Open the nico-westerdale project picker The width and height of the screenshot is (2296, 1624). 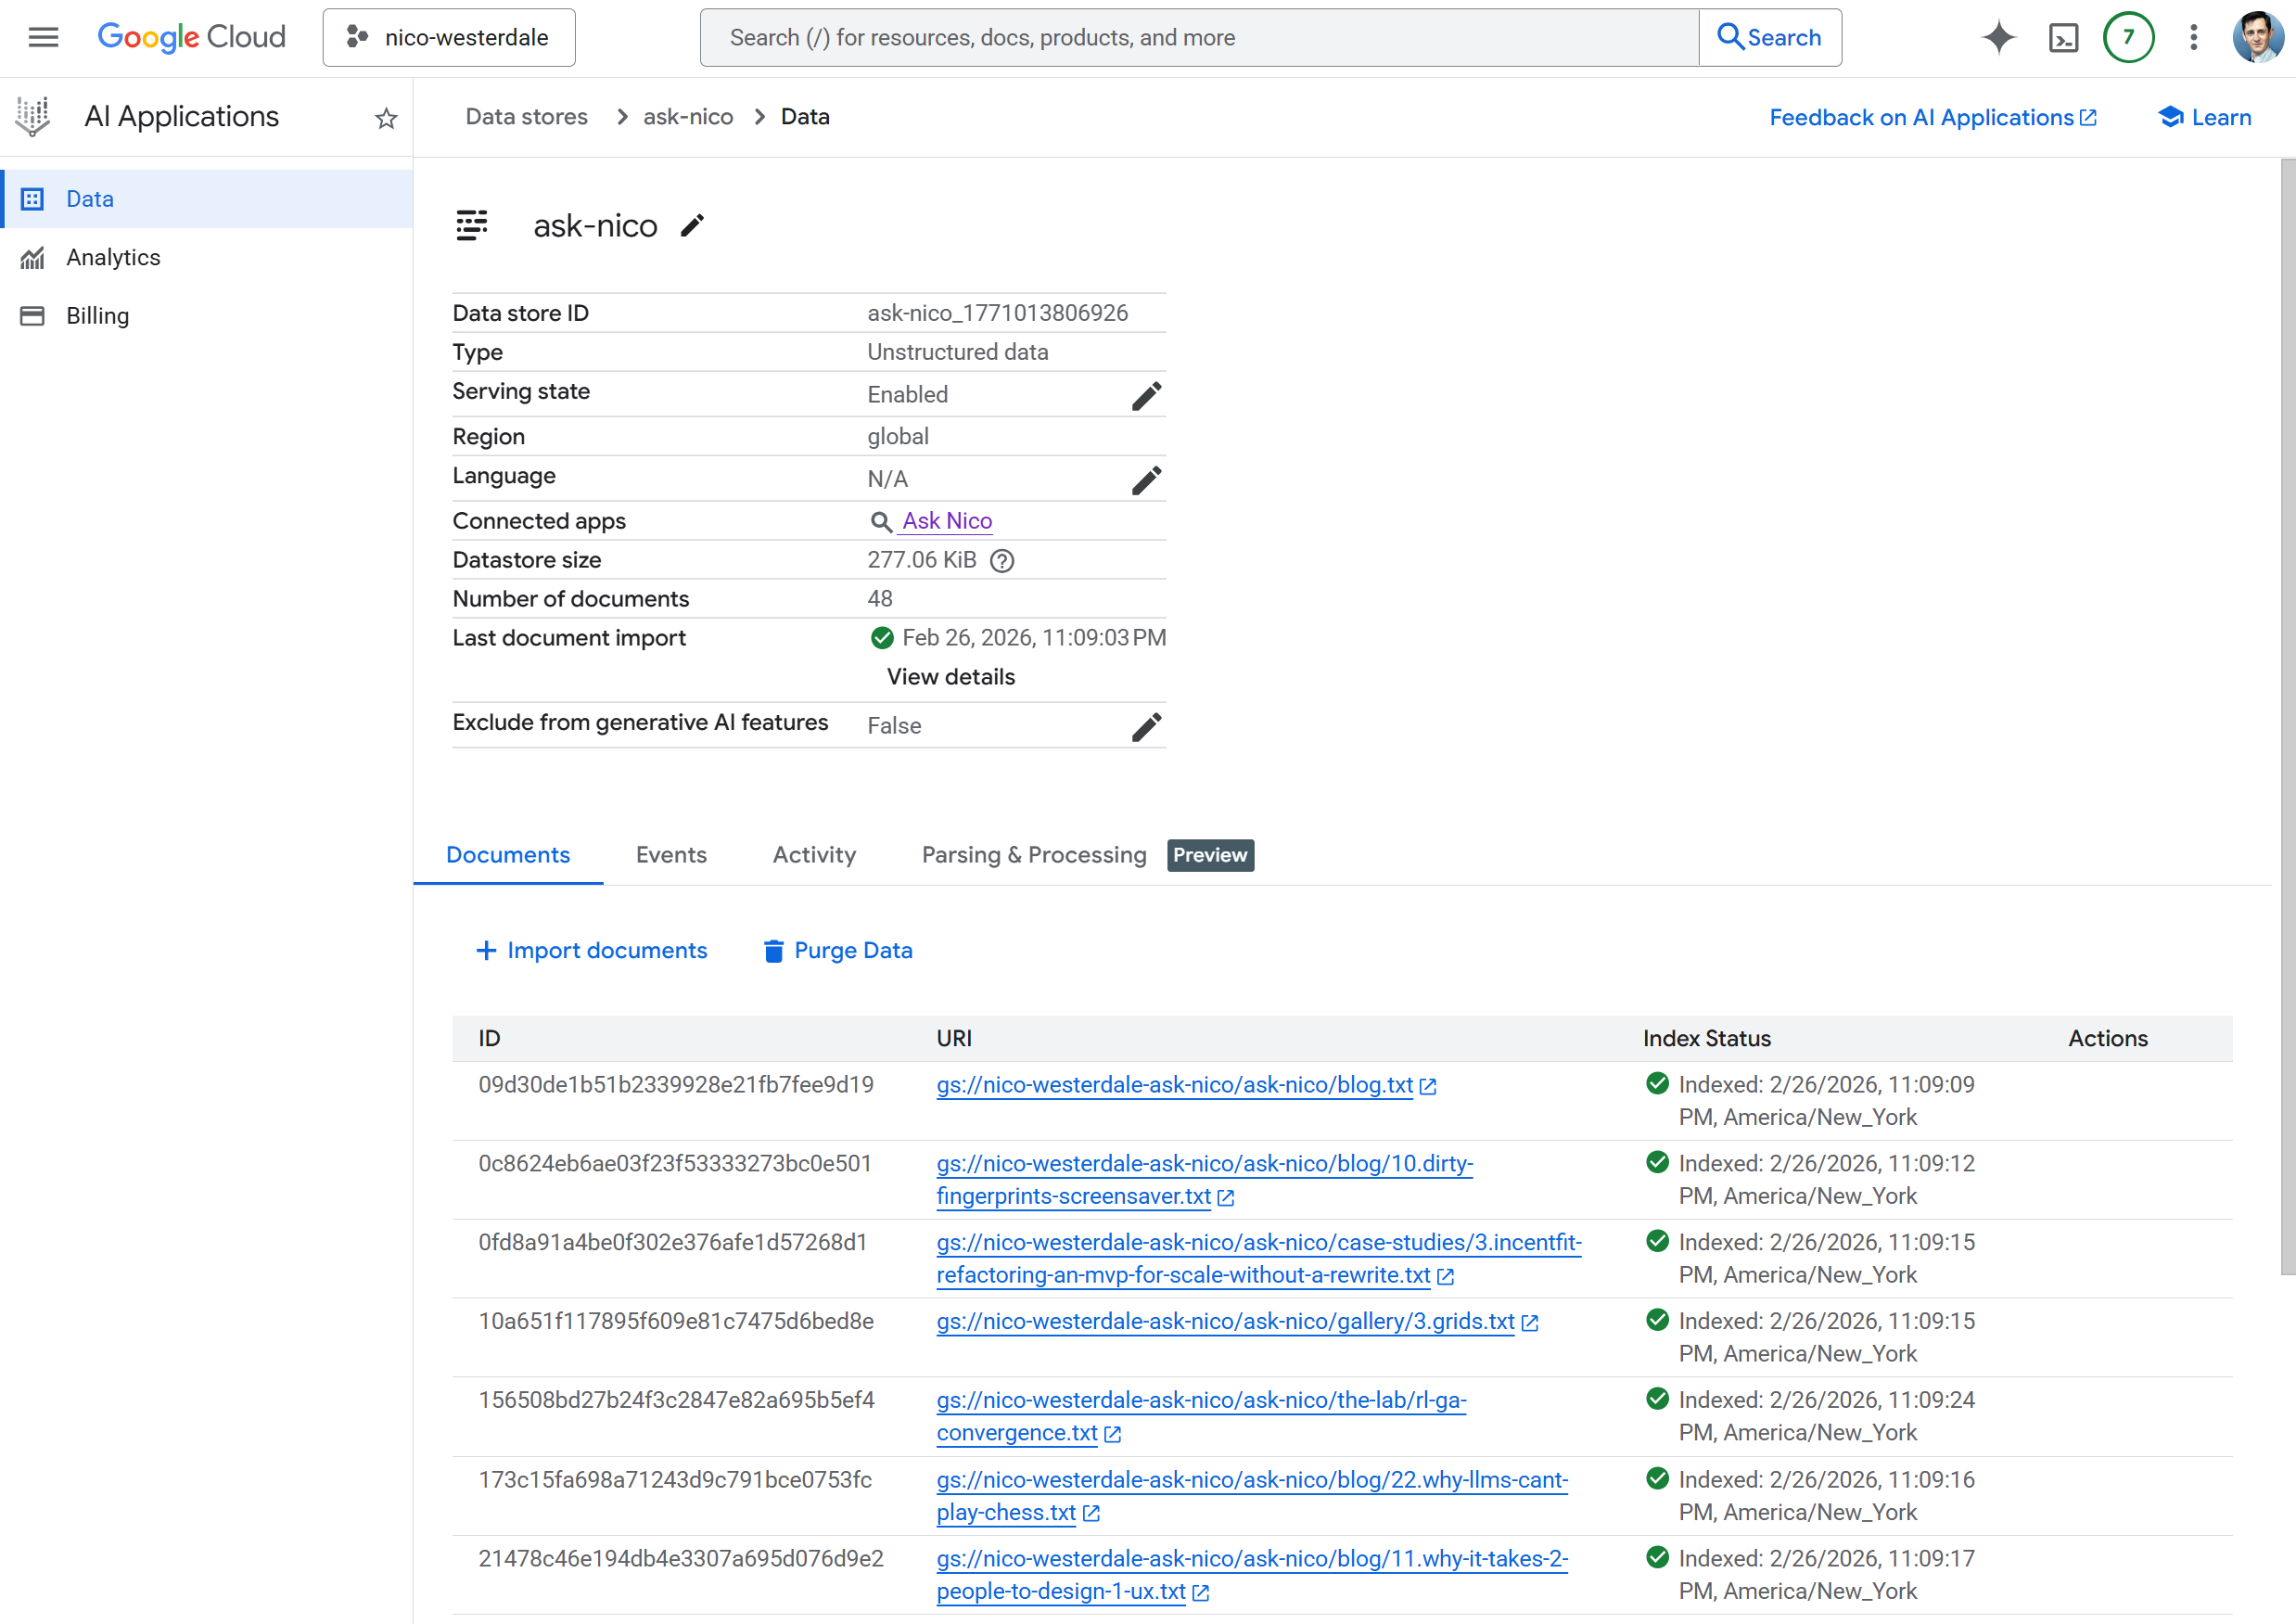448,37
